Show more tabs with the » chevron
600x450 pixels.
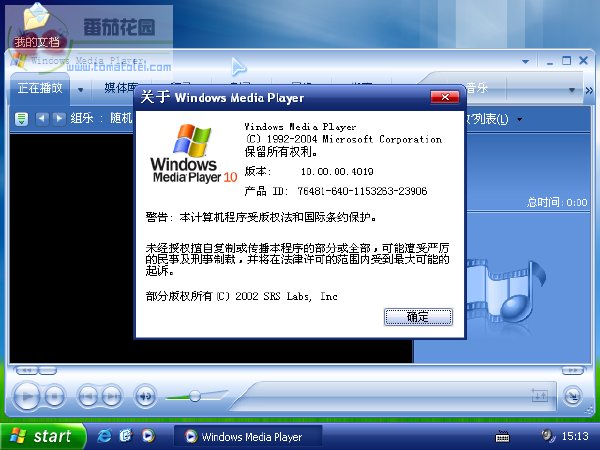[589, 91]
